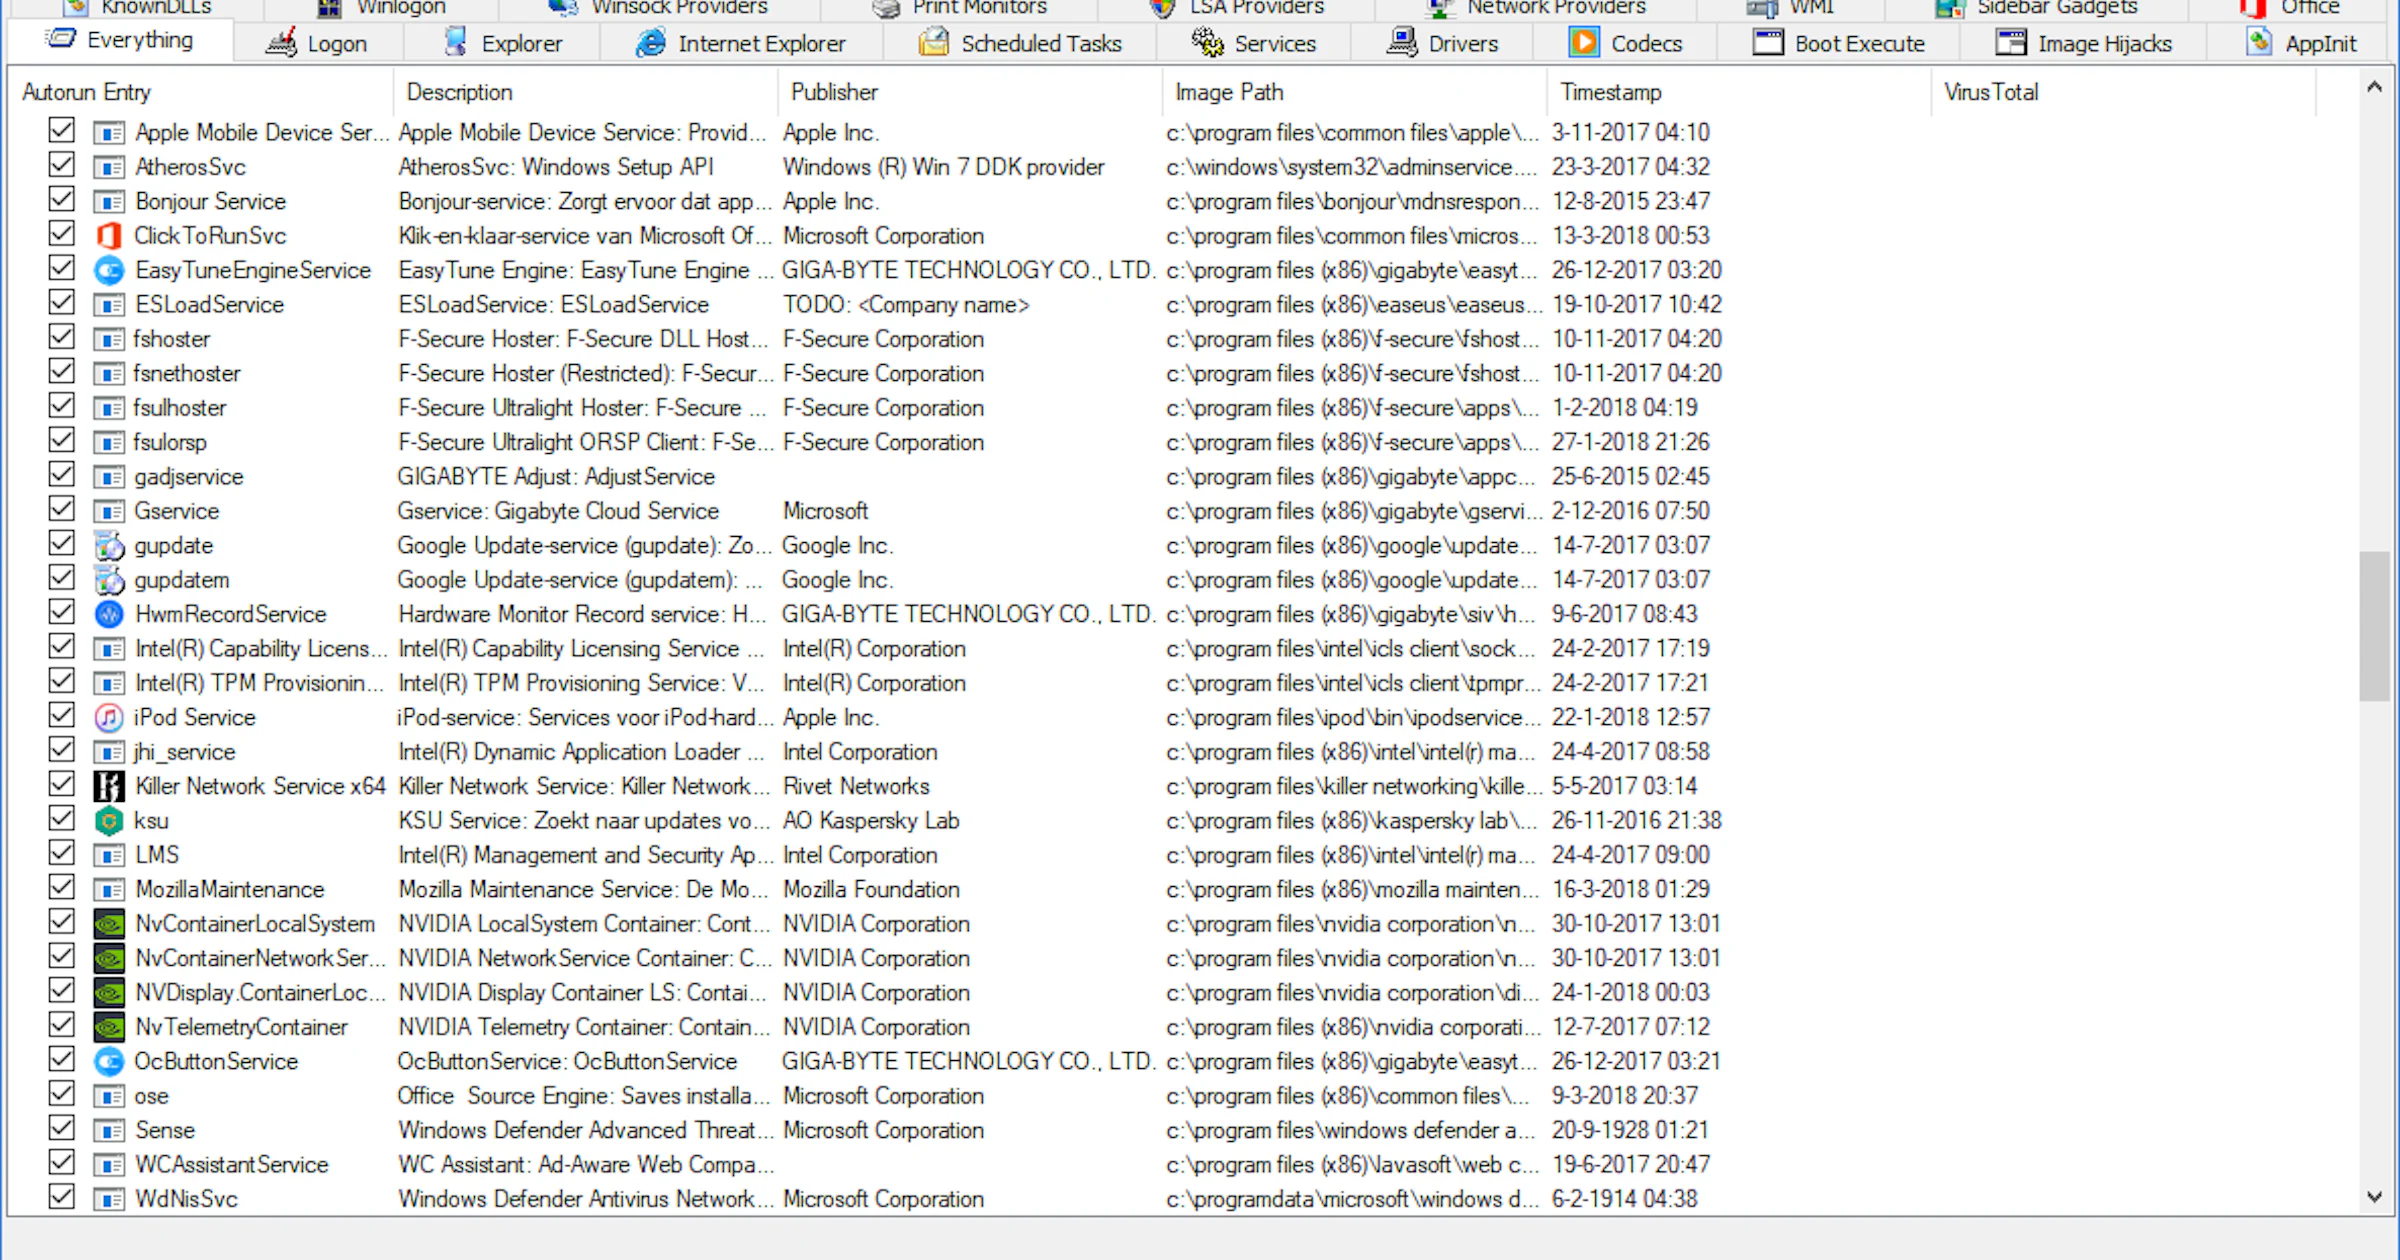Screen dimensions: 2400x1260
Task: Toggle the WdNisSvc entry checkbox
Action: (x=61, y=1197)
